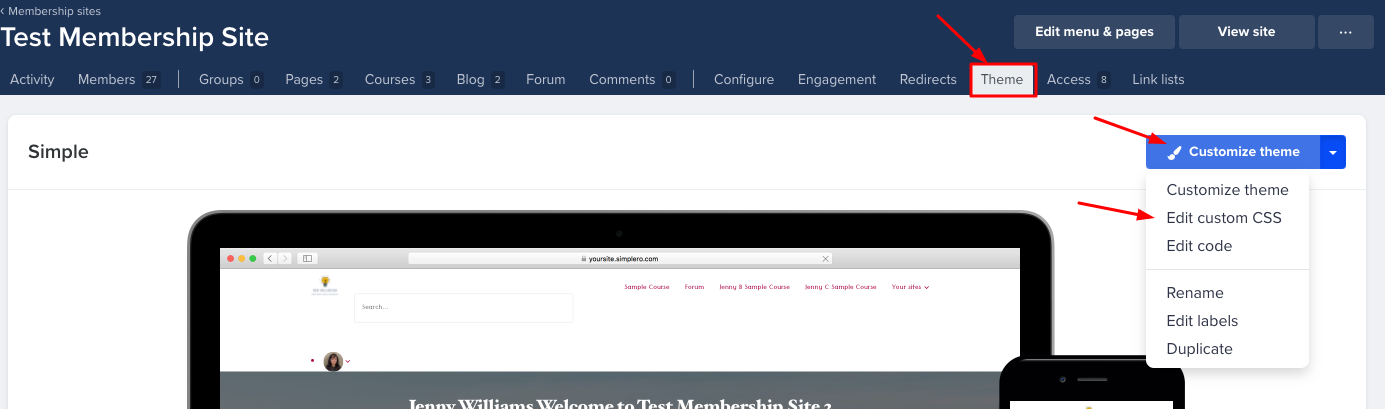Image resolution: width=1385 pixels, height=409 pixels.
Task: Go back to Membership sites link
Action: point(51,11)
